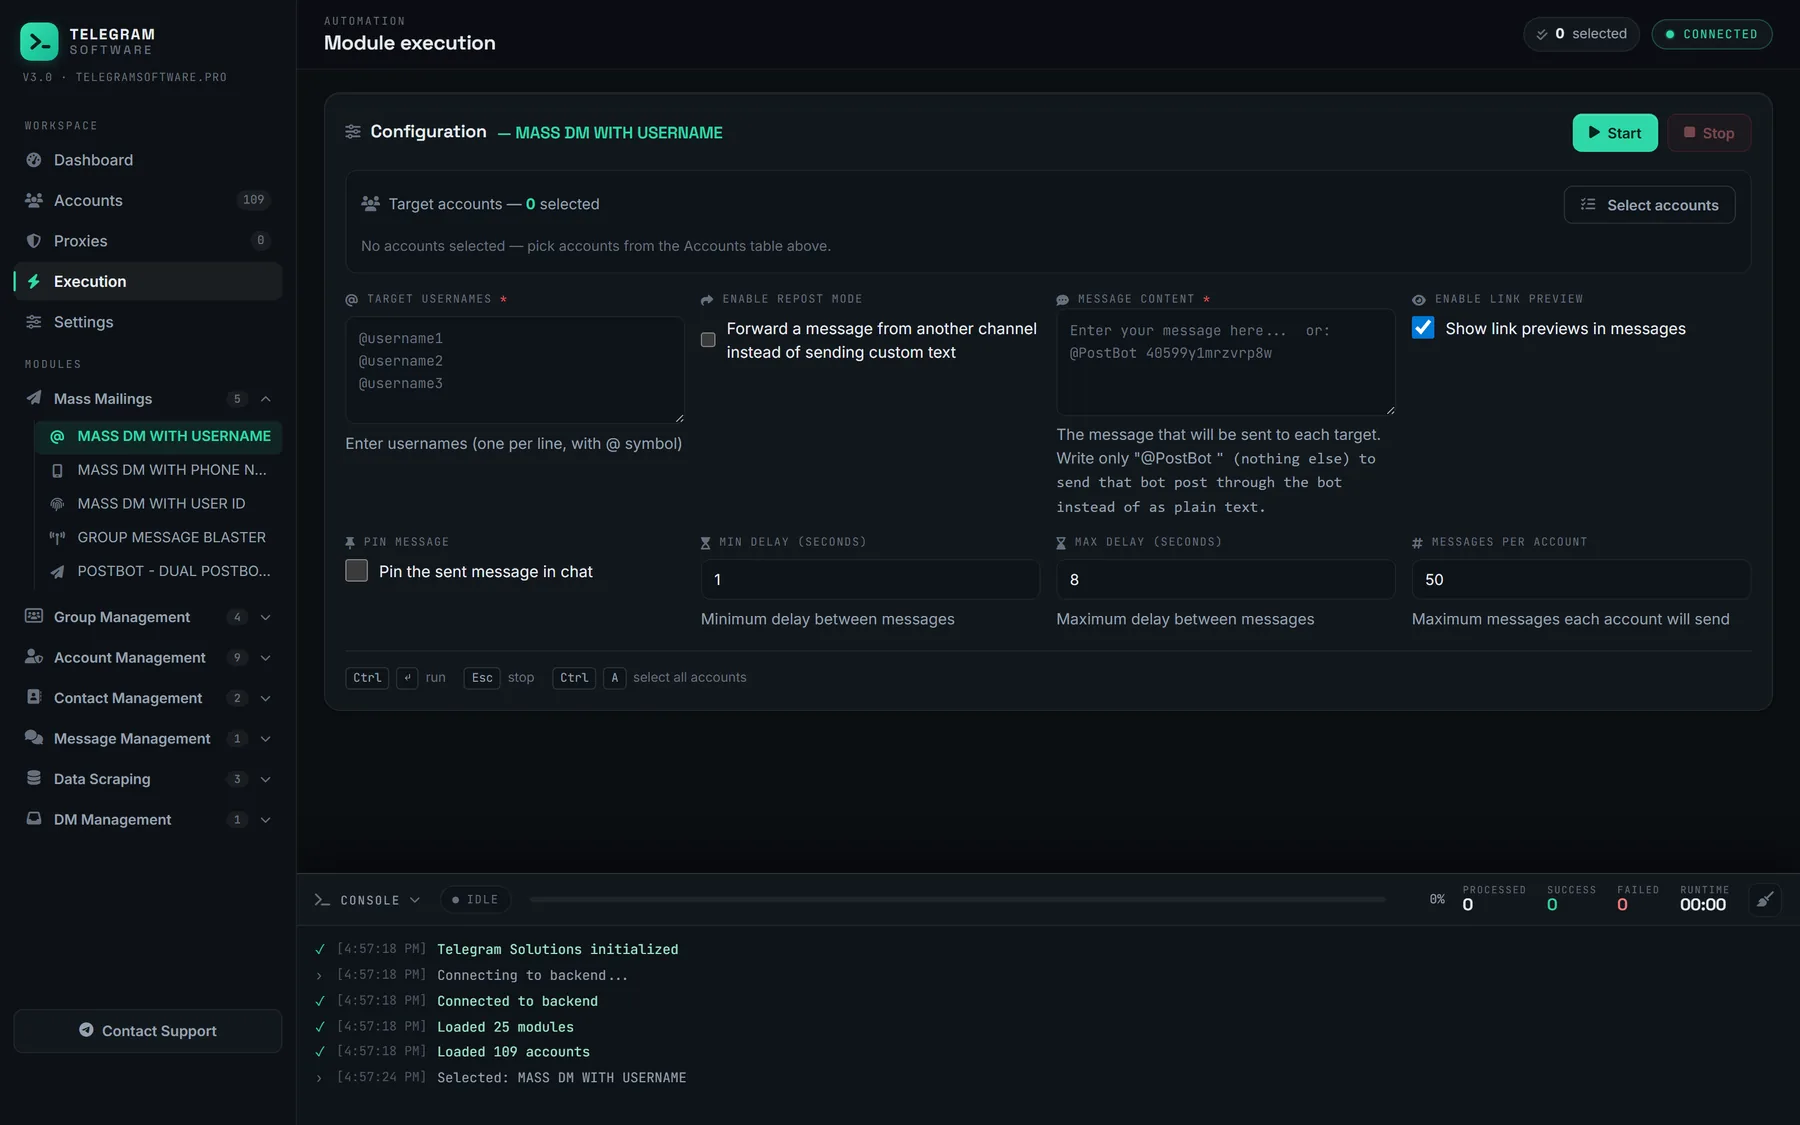The width and height of the screenshot is (1800, 1125).
Task: Click into the Target Usernames text area
Action: click(x=515, y=370)
